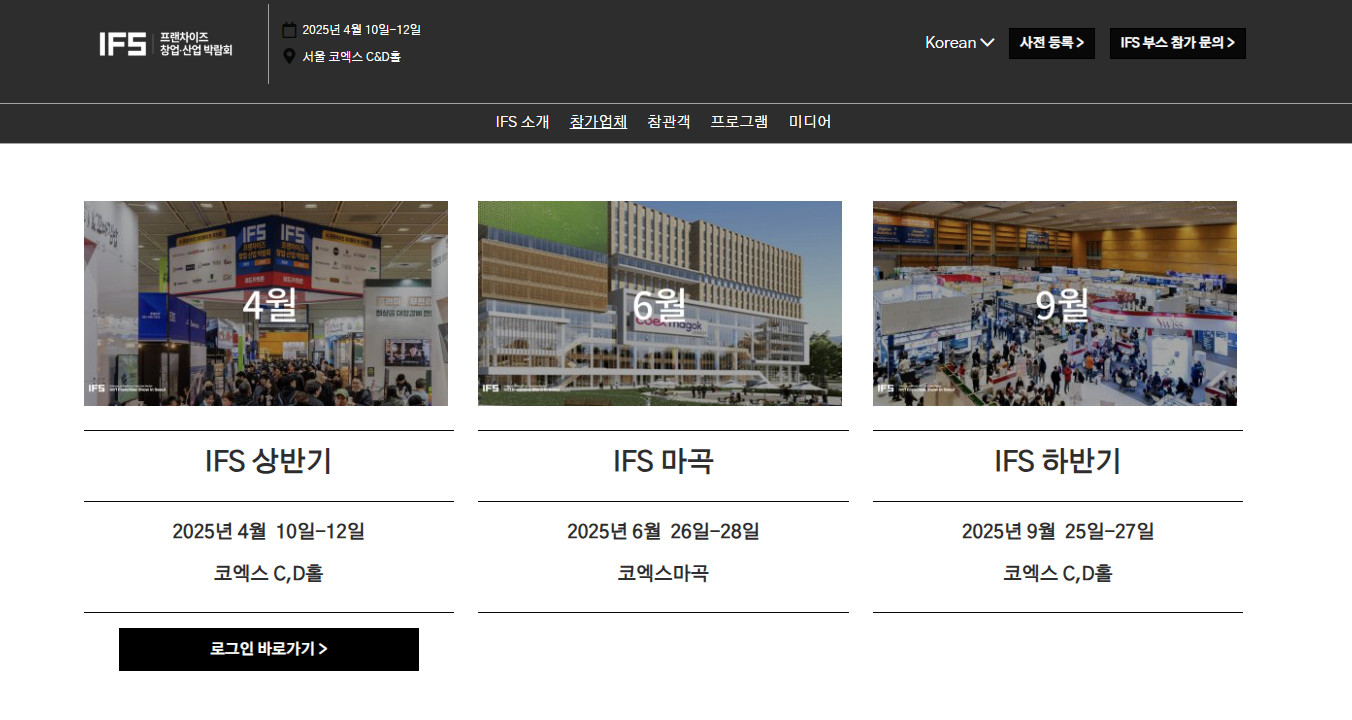Click the date text 2025년 6월 26일–28일
1352x720 pixels.
point(663,531)
